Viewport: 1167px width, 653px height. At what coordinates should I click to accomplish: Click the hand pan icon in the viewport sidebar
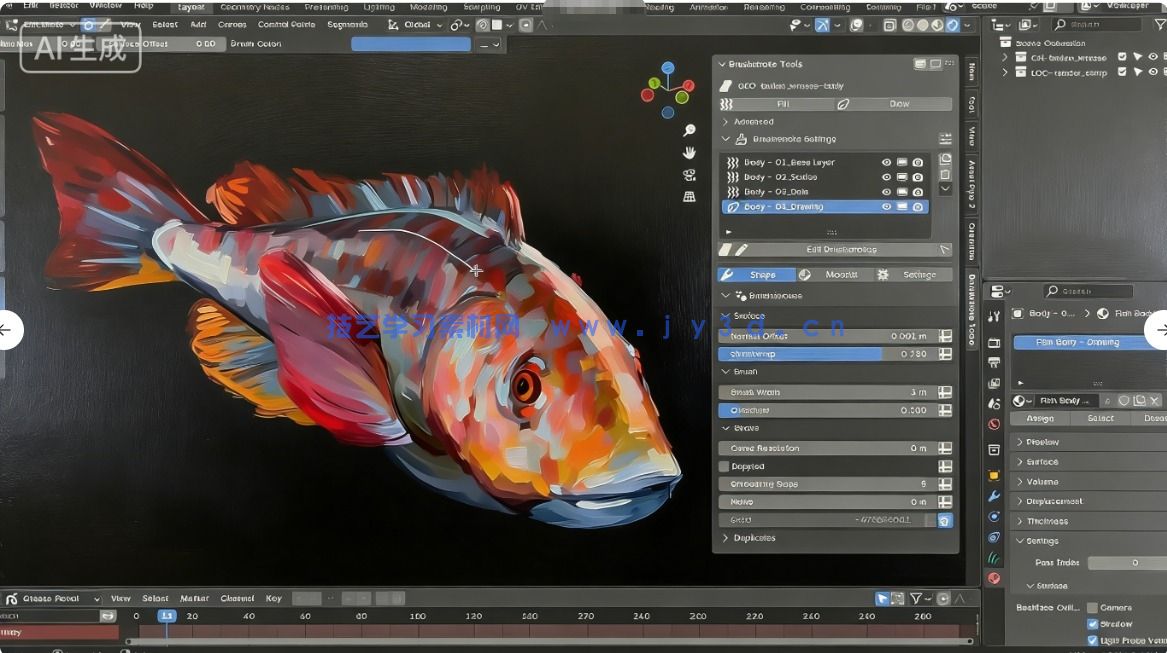pyautogui.click(x=689, y=153)
